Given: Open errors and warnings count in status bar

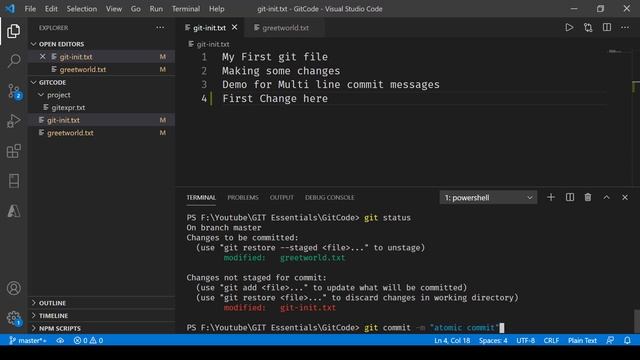Looking at the screenshot, I should [x=88, y=340].
